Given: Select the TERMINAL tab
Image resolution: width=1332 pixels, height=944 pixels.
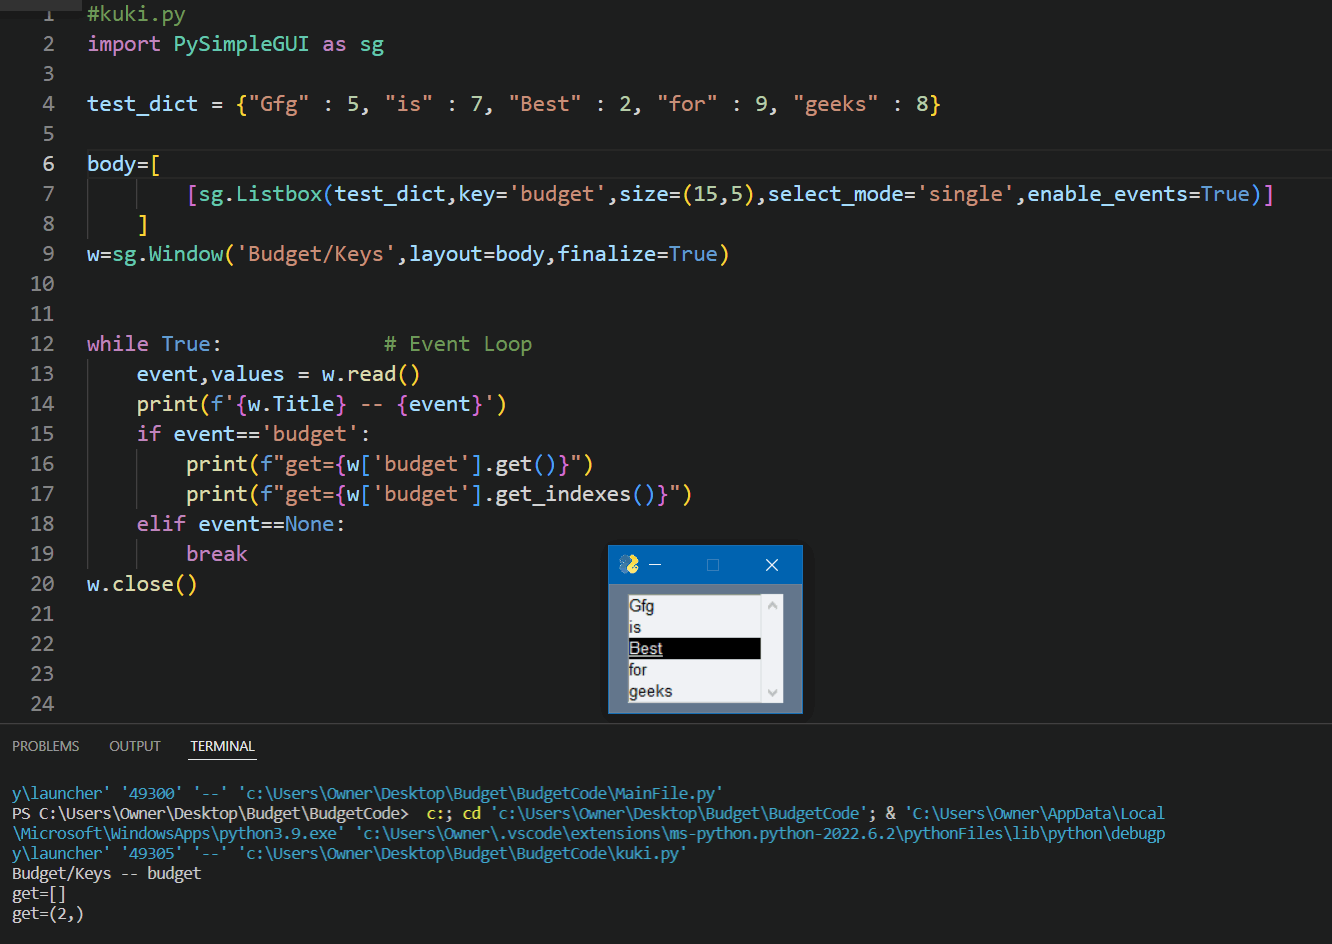Looking at the screenshot, I should (x=221, y=746).
